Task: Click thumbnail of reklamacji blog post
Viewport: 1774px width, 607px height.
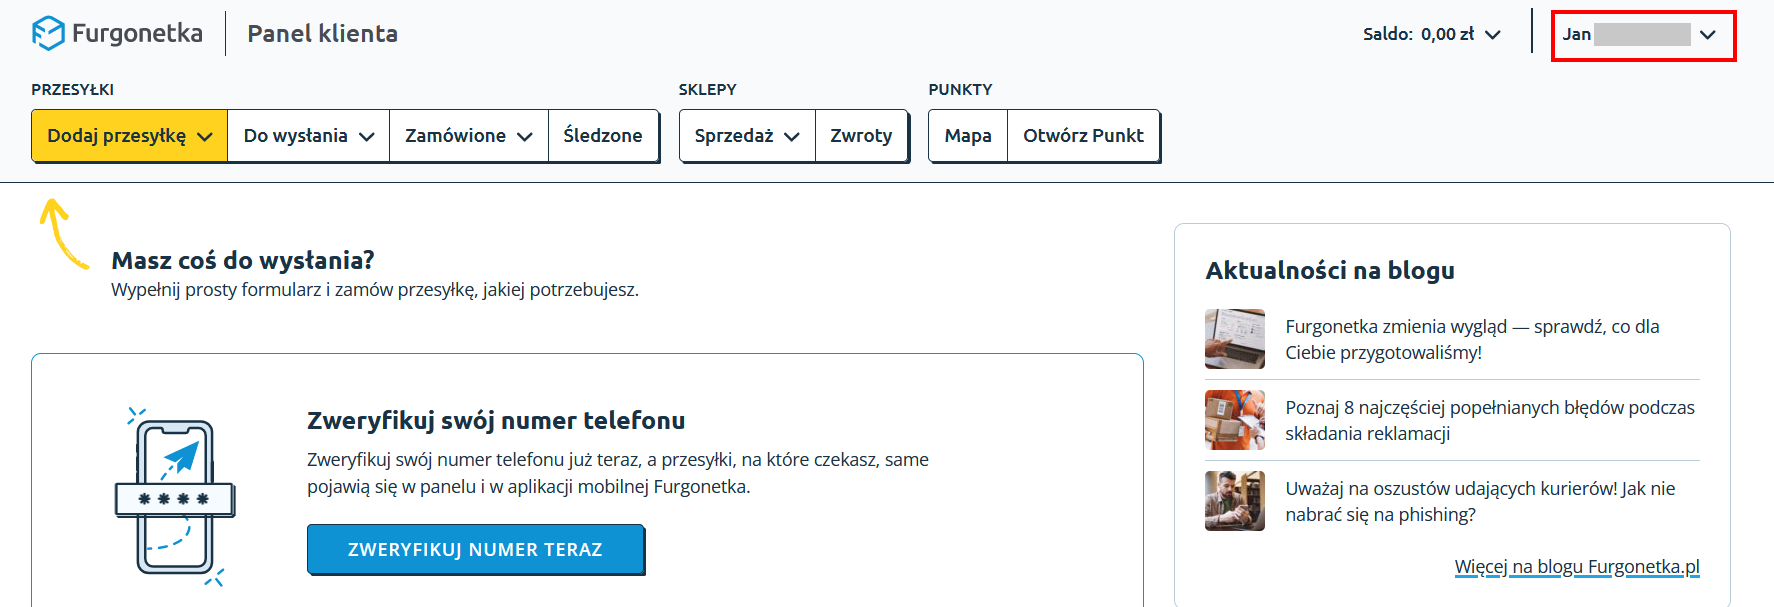Action: point(1235,420)
